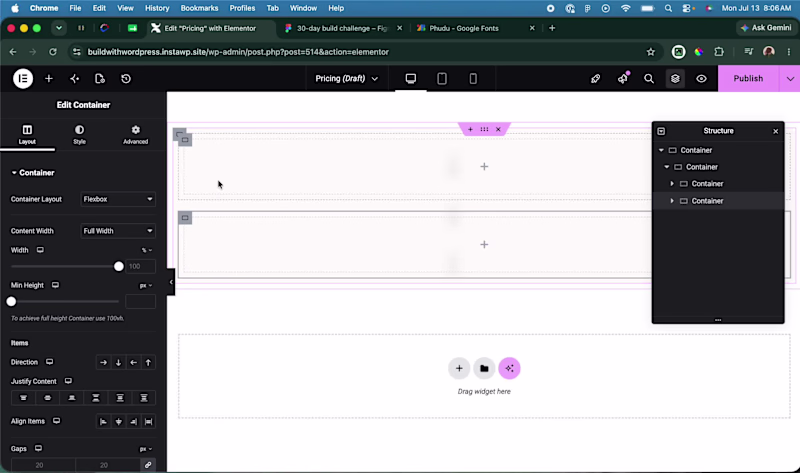Image resolution: width=800 pixels, height=473 pixels.
Task: Click Ask Gemini button
Action: coord(765,28)
